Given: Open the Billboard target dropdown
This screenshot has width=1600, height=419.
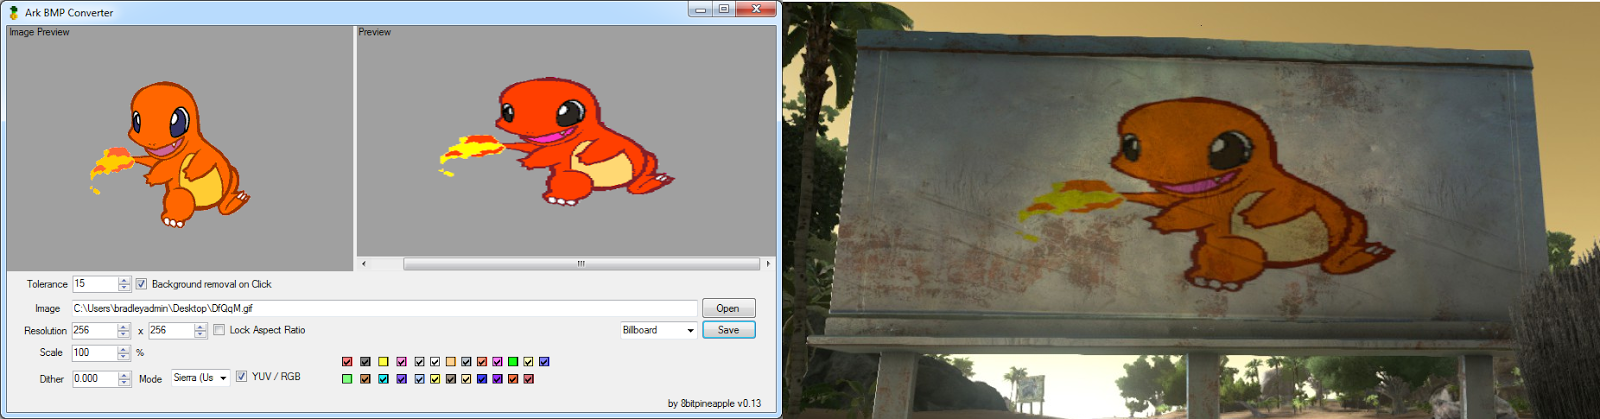Looking at the screenshot, I should tap(658, 330).
